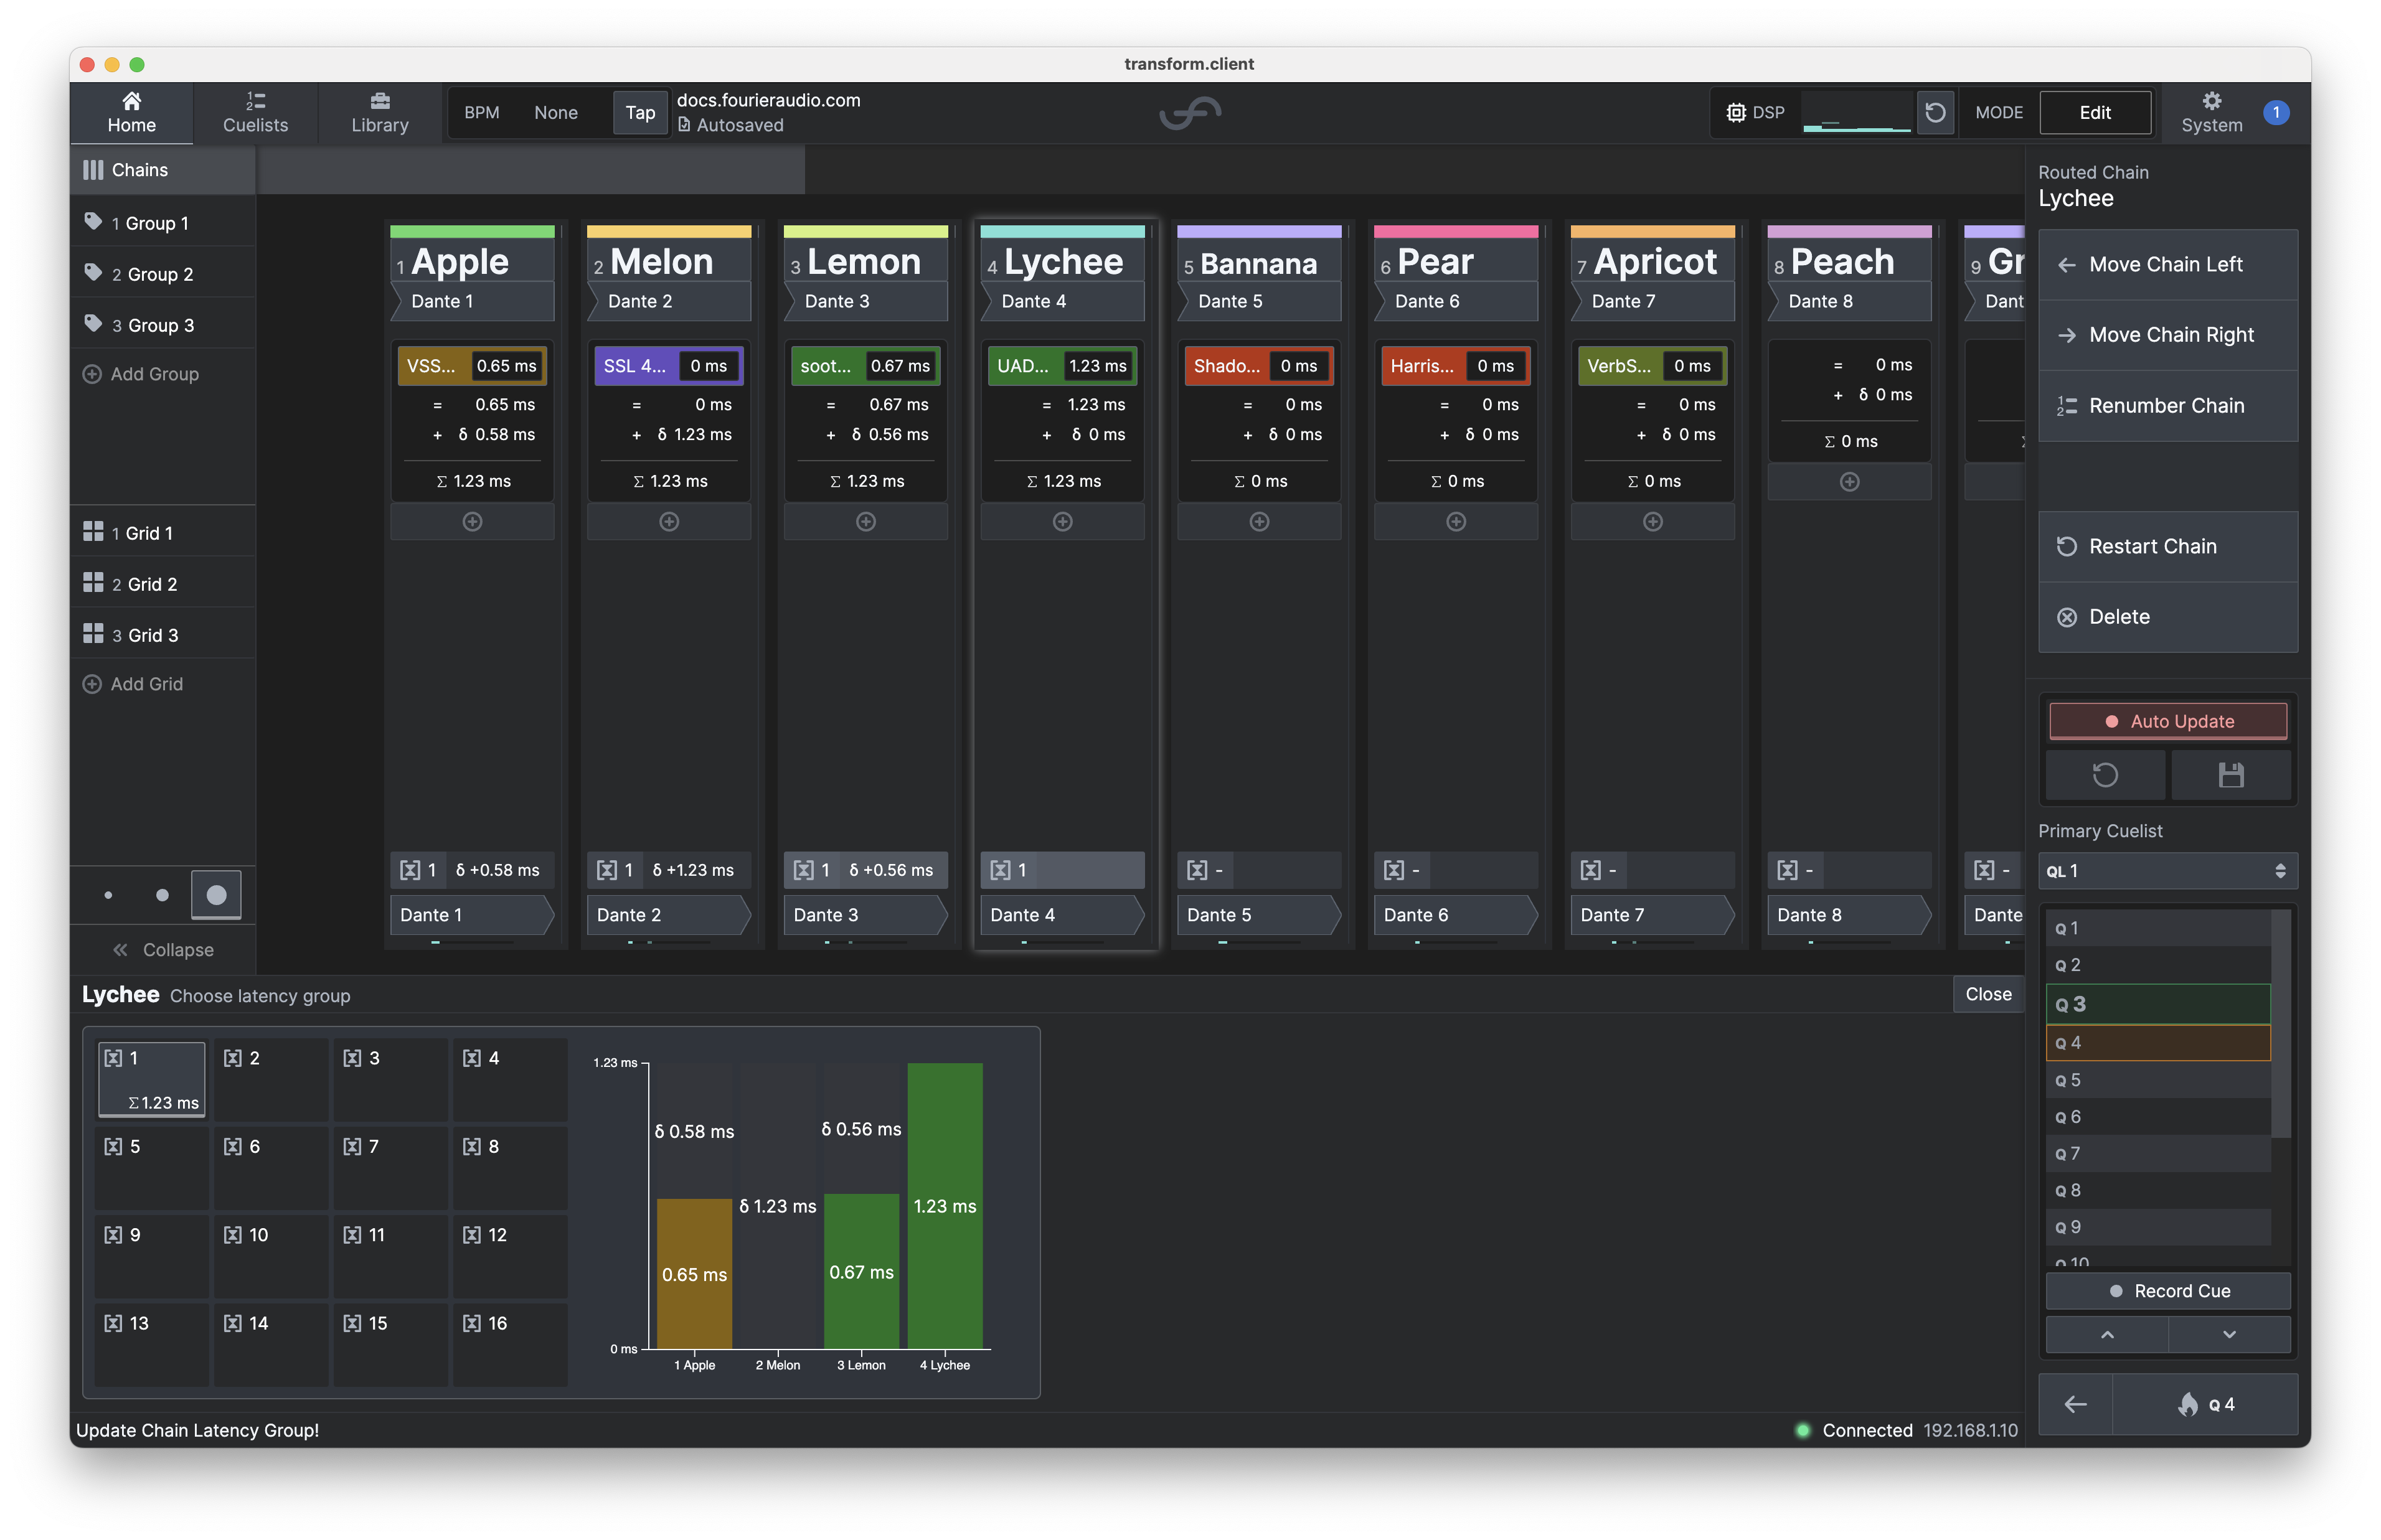Open the Shado plugin in Bannana chain
This screenshot has width=2381, height=1540.
pos(1259,366)
